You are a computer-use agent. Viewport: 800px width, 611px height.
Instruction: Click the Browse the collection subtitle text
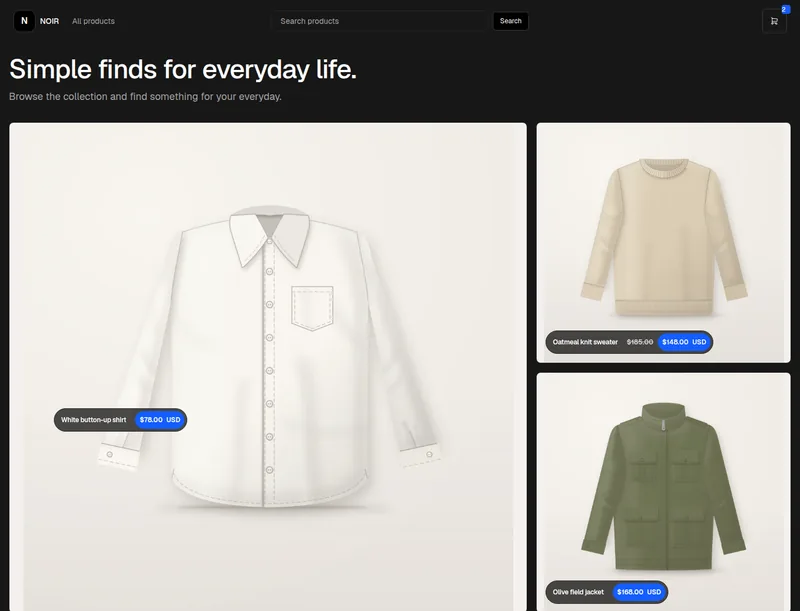point(145,96)
